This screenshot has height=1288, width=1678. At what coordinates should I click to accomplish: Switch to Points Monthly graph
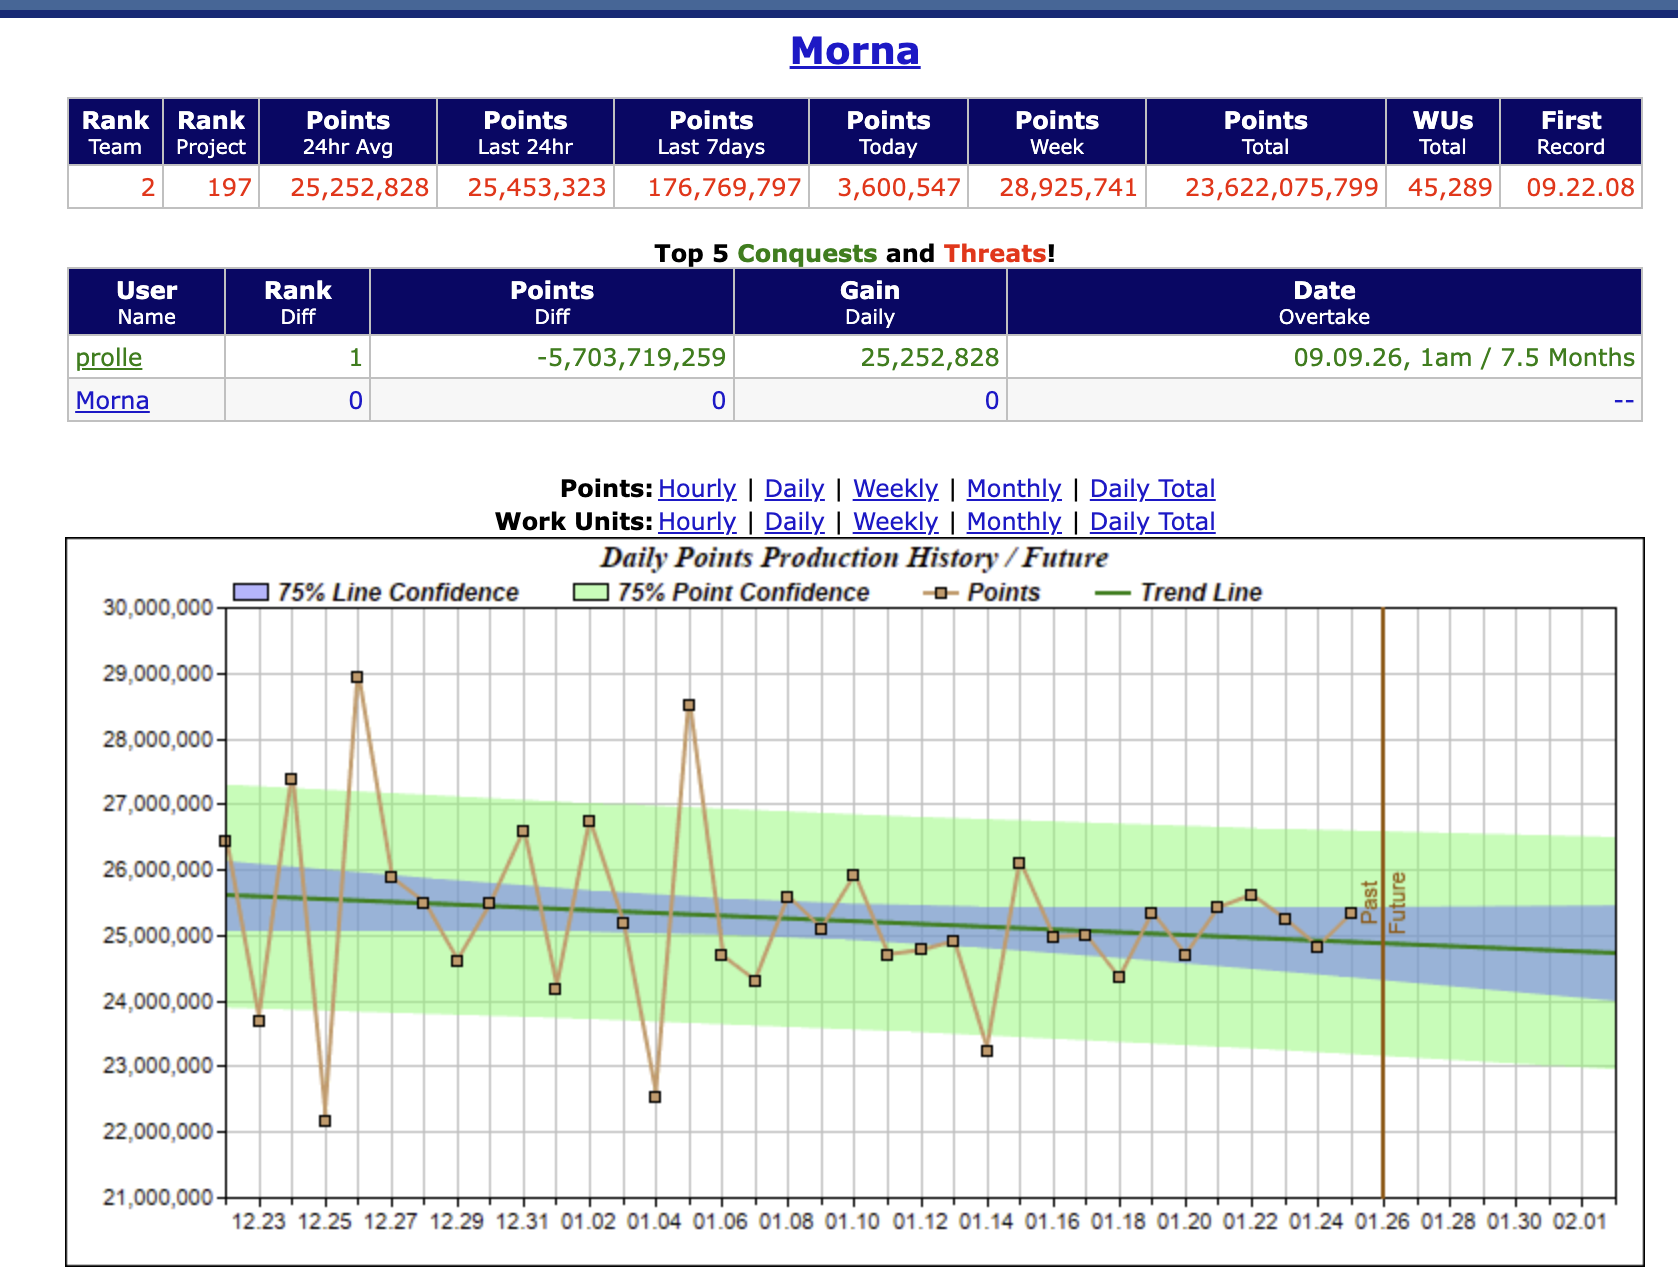click(x=1013, y=489)
